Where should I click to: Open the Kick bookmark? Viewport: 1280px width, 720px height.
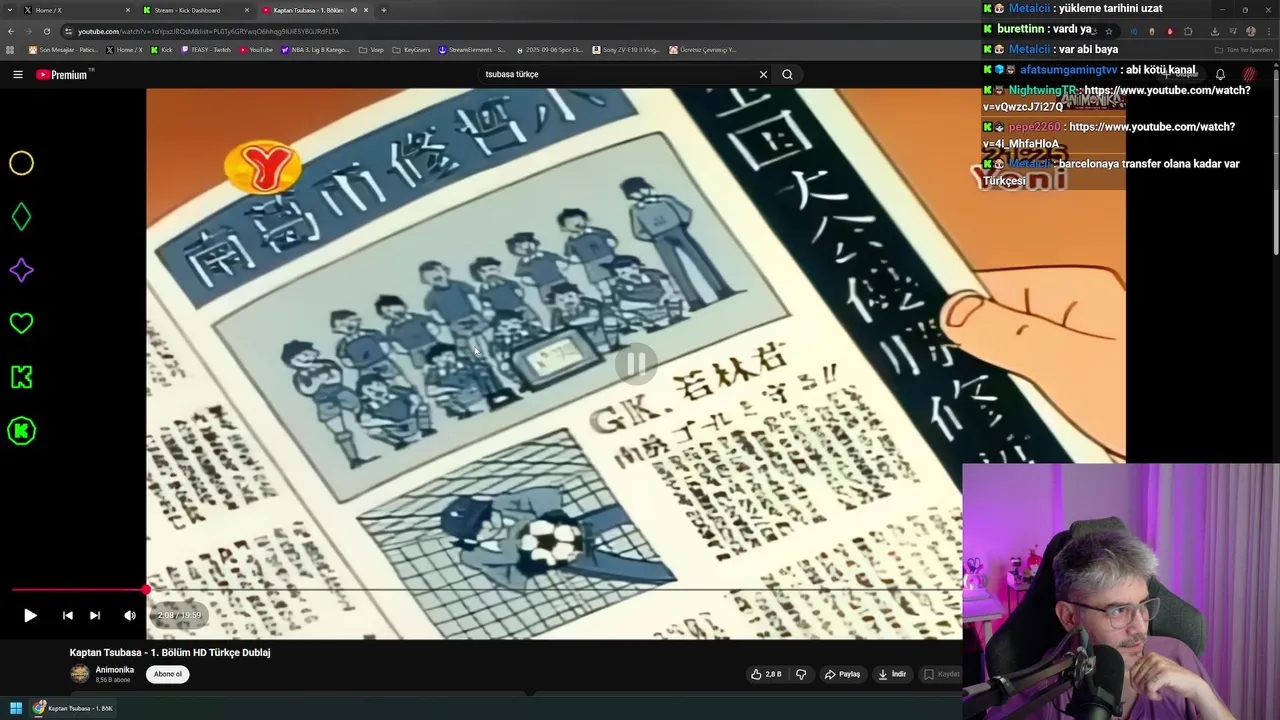[161, 49]
